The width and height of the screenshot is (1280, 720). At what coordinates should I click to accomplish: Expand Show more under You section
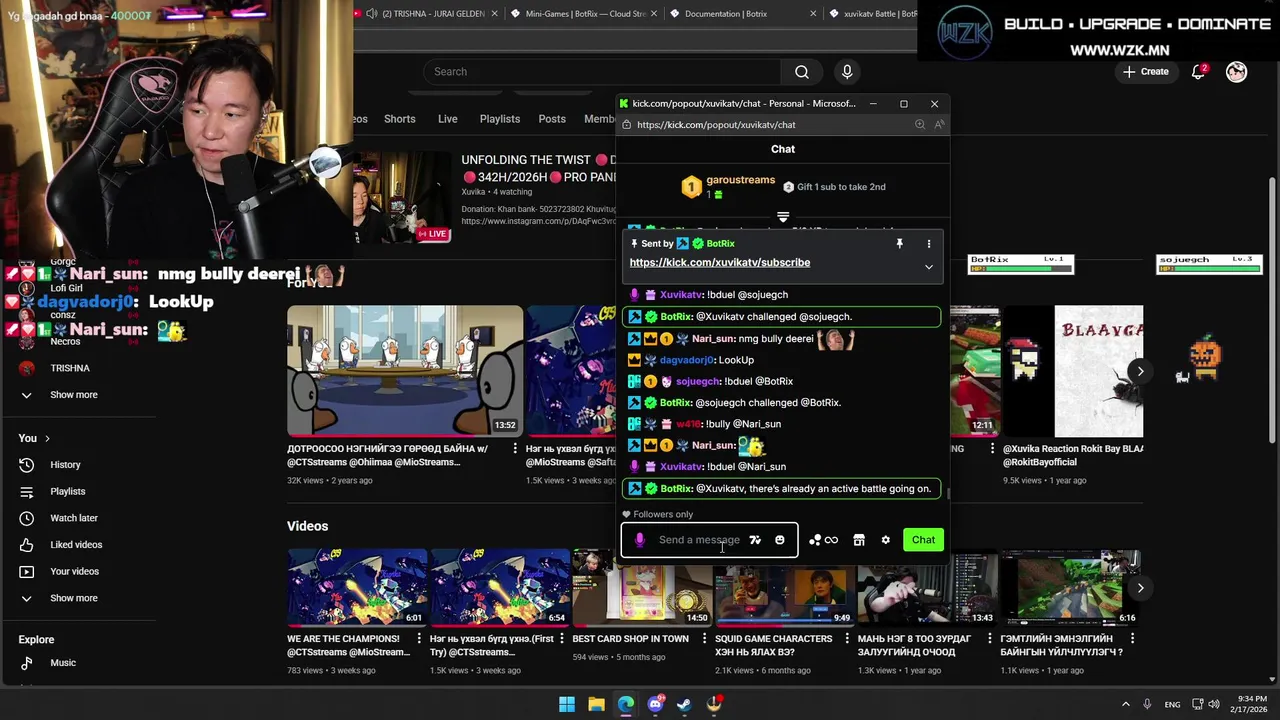tap(74, 598)
